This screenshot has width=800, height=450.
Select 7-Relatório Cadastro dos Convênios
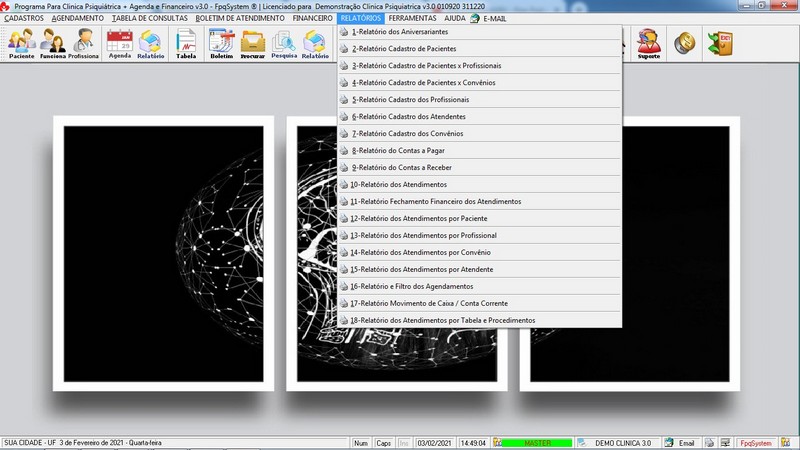[480, 133]
